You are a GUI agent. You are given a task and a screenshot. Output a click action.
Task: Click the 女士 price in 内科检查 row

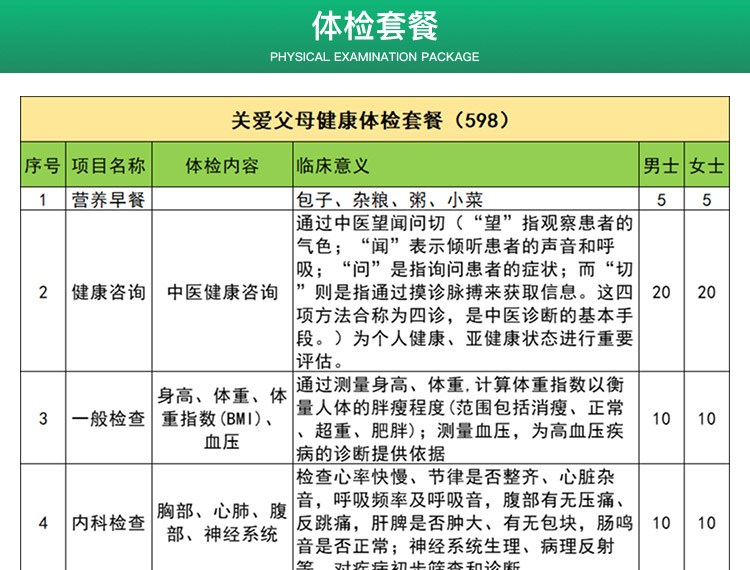click(x=706, y=522)
